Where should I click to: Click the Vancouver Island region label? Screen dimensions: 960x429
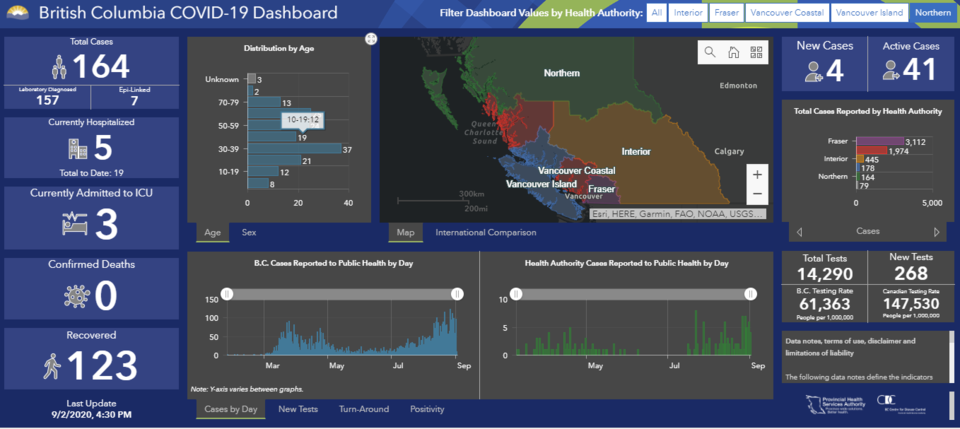coord(541,184)
